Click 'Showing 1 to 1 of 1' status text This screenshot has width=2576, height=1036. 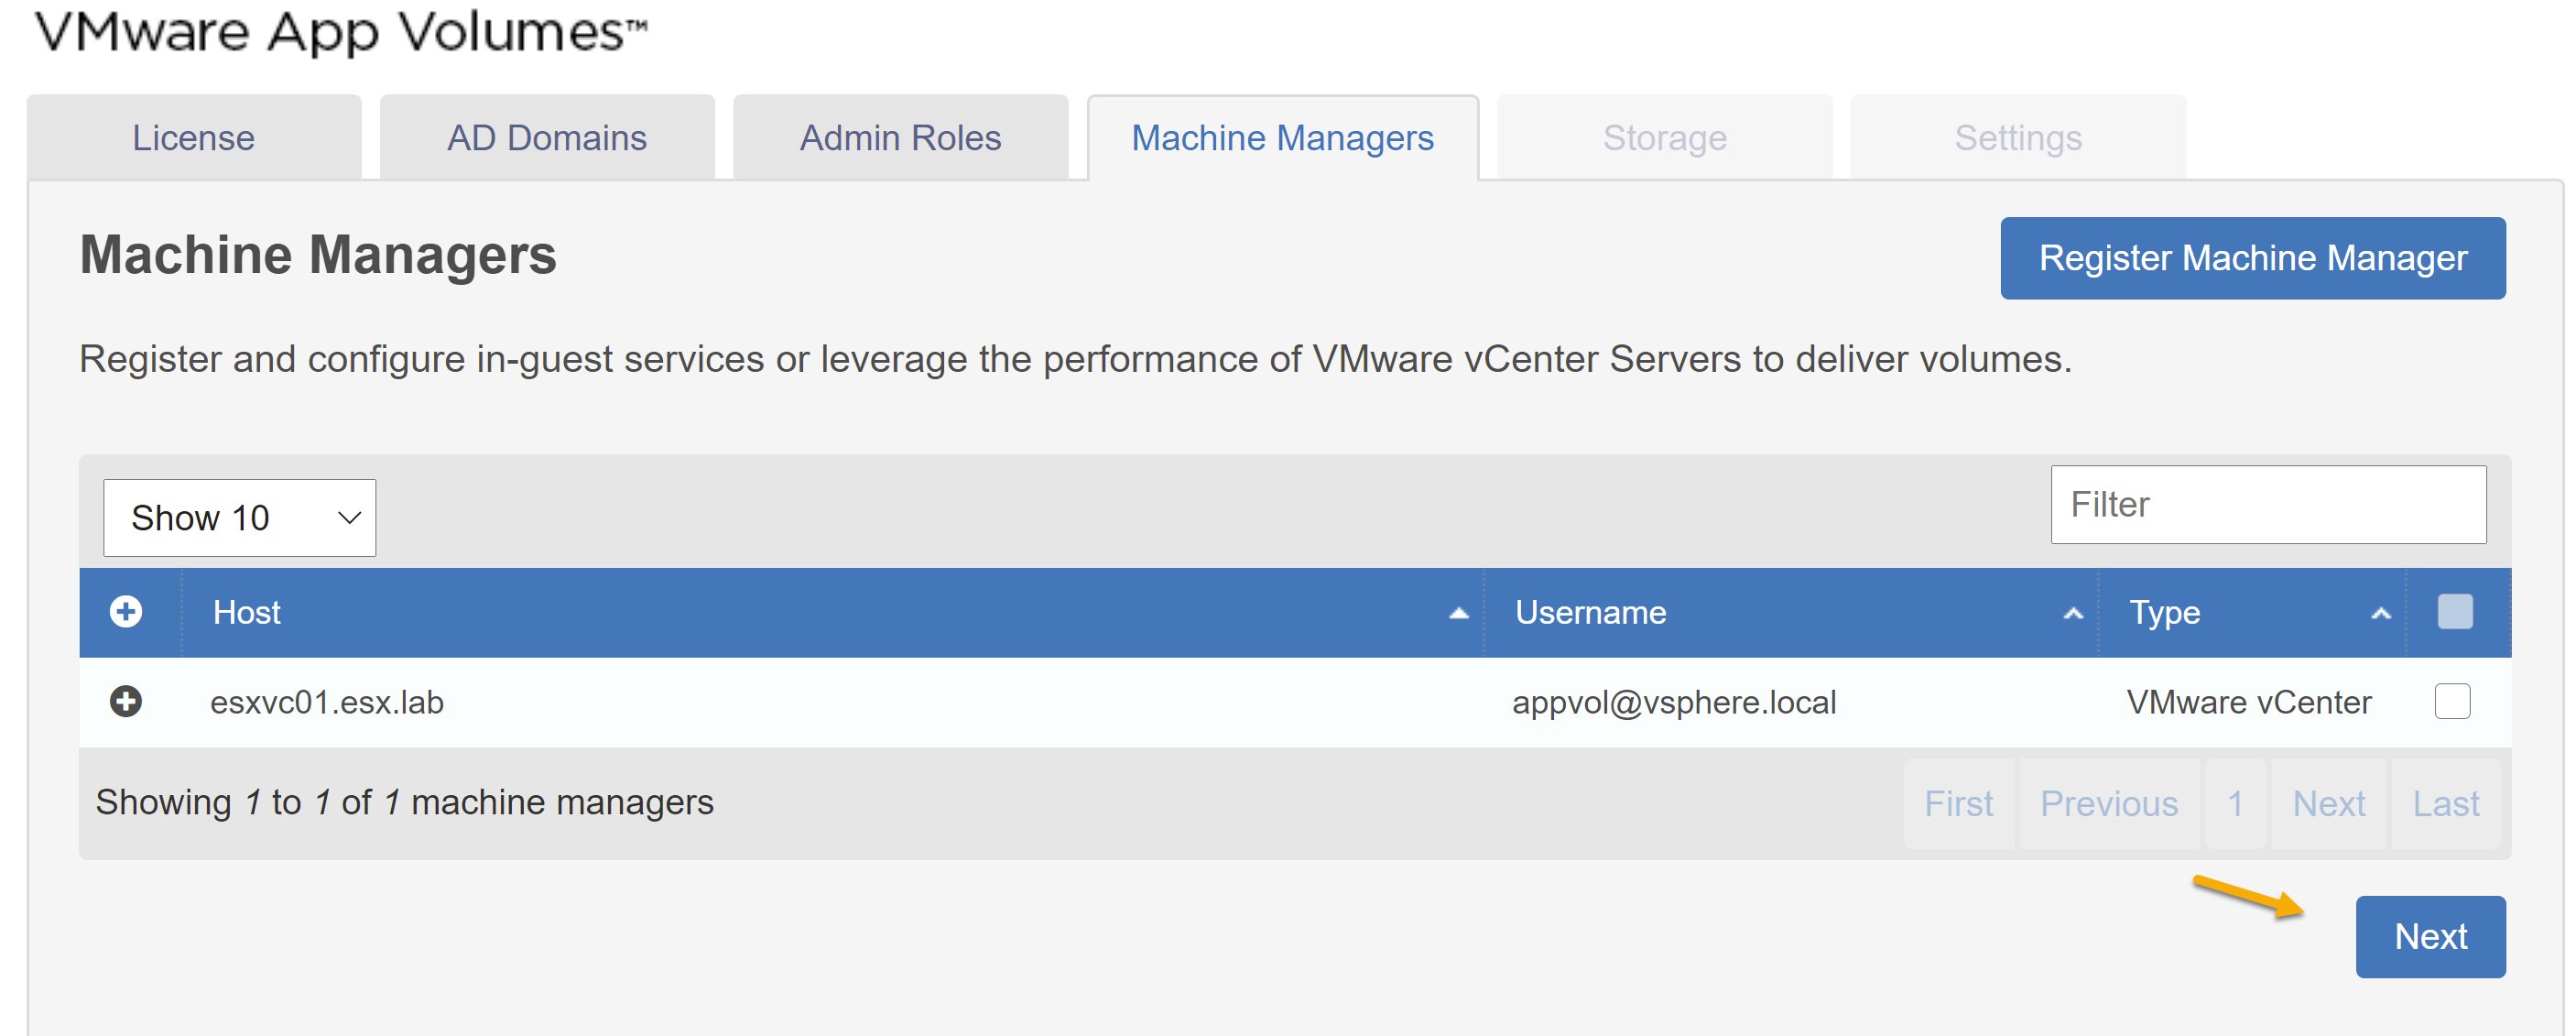(x=405, y=802)
